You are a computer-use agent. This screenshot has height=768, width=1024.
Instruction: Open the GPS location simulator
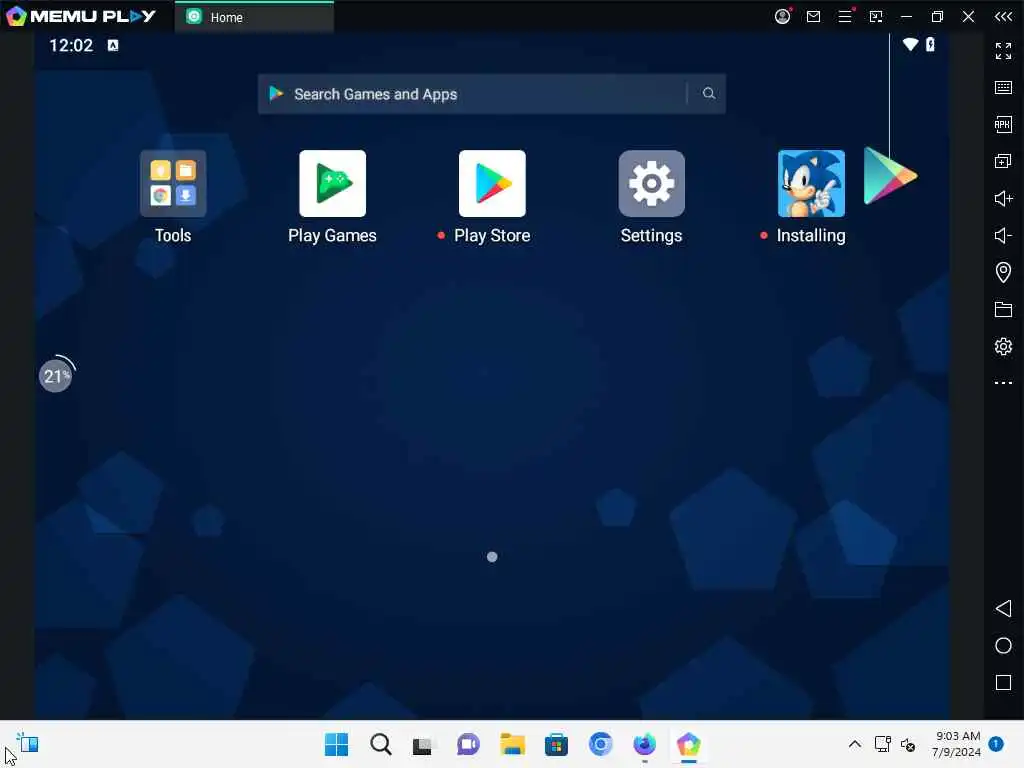point(1003,272)
